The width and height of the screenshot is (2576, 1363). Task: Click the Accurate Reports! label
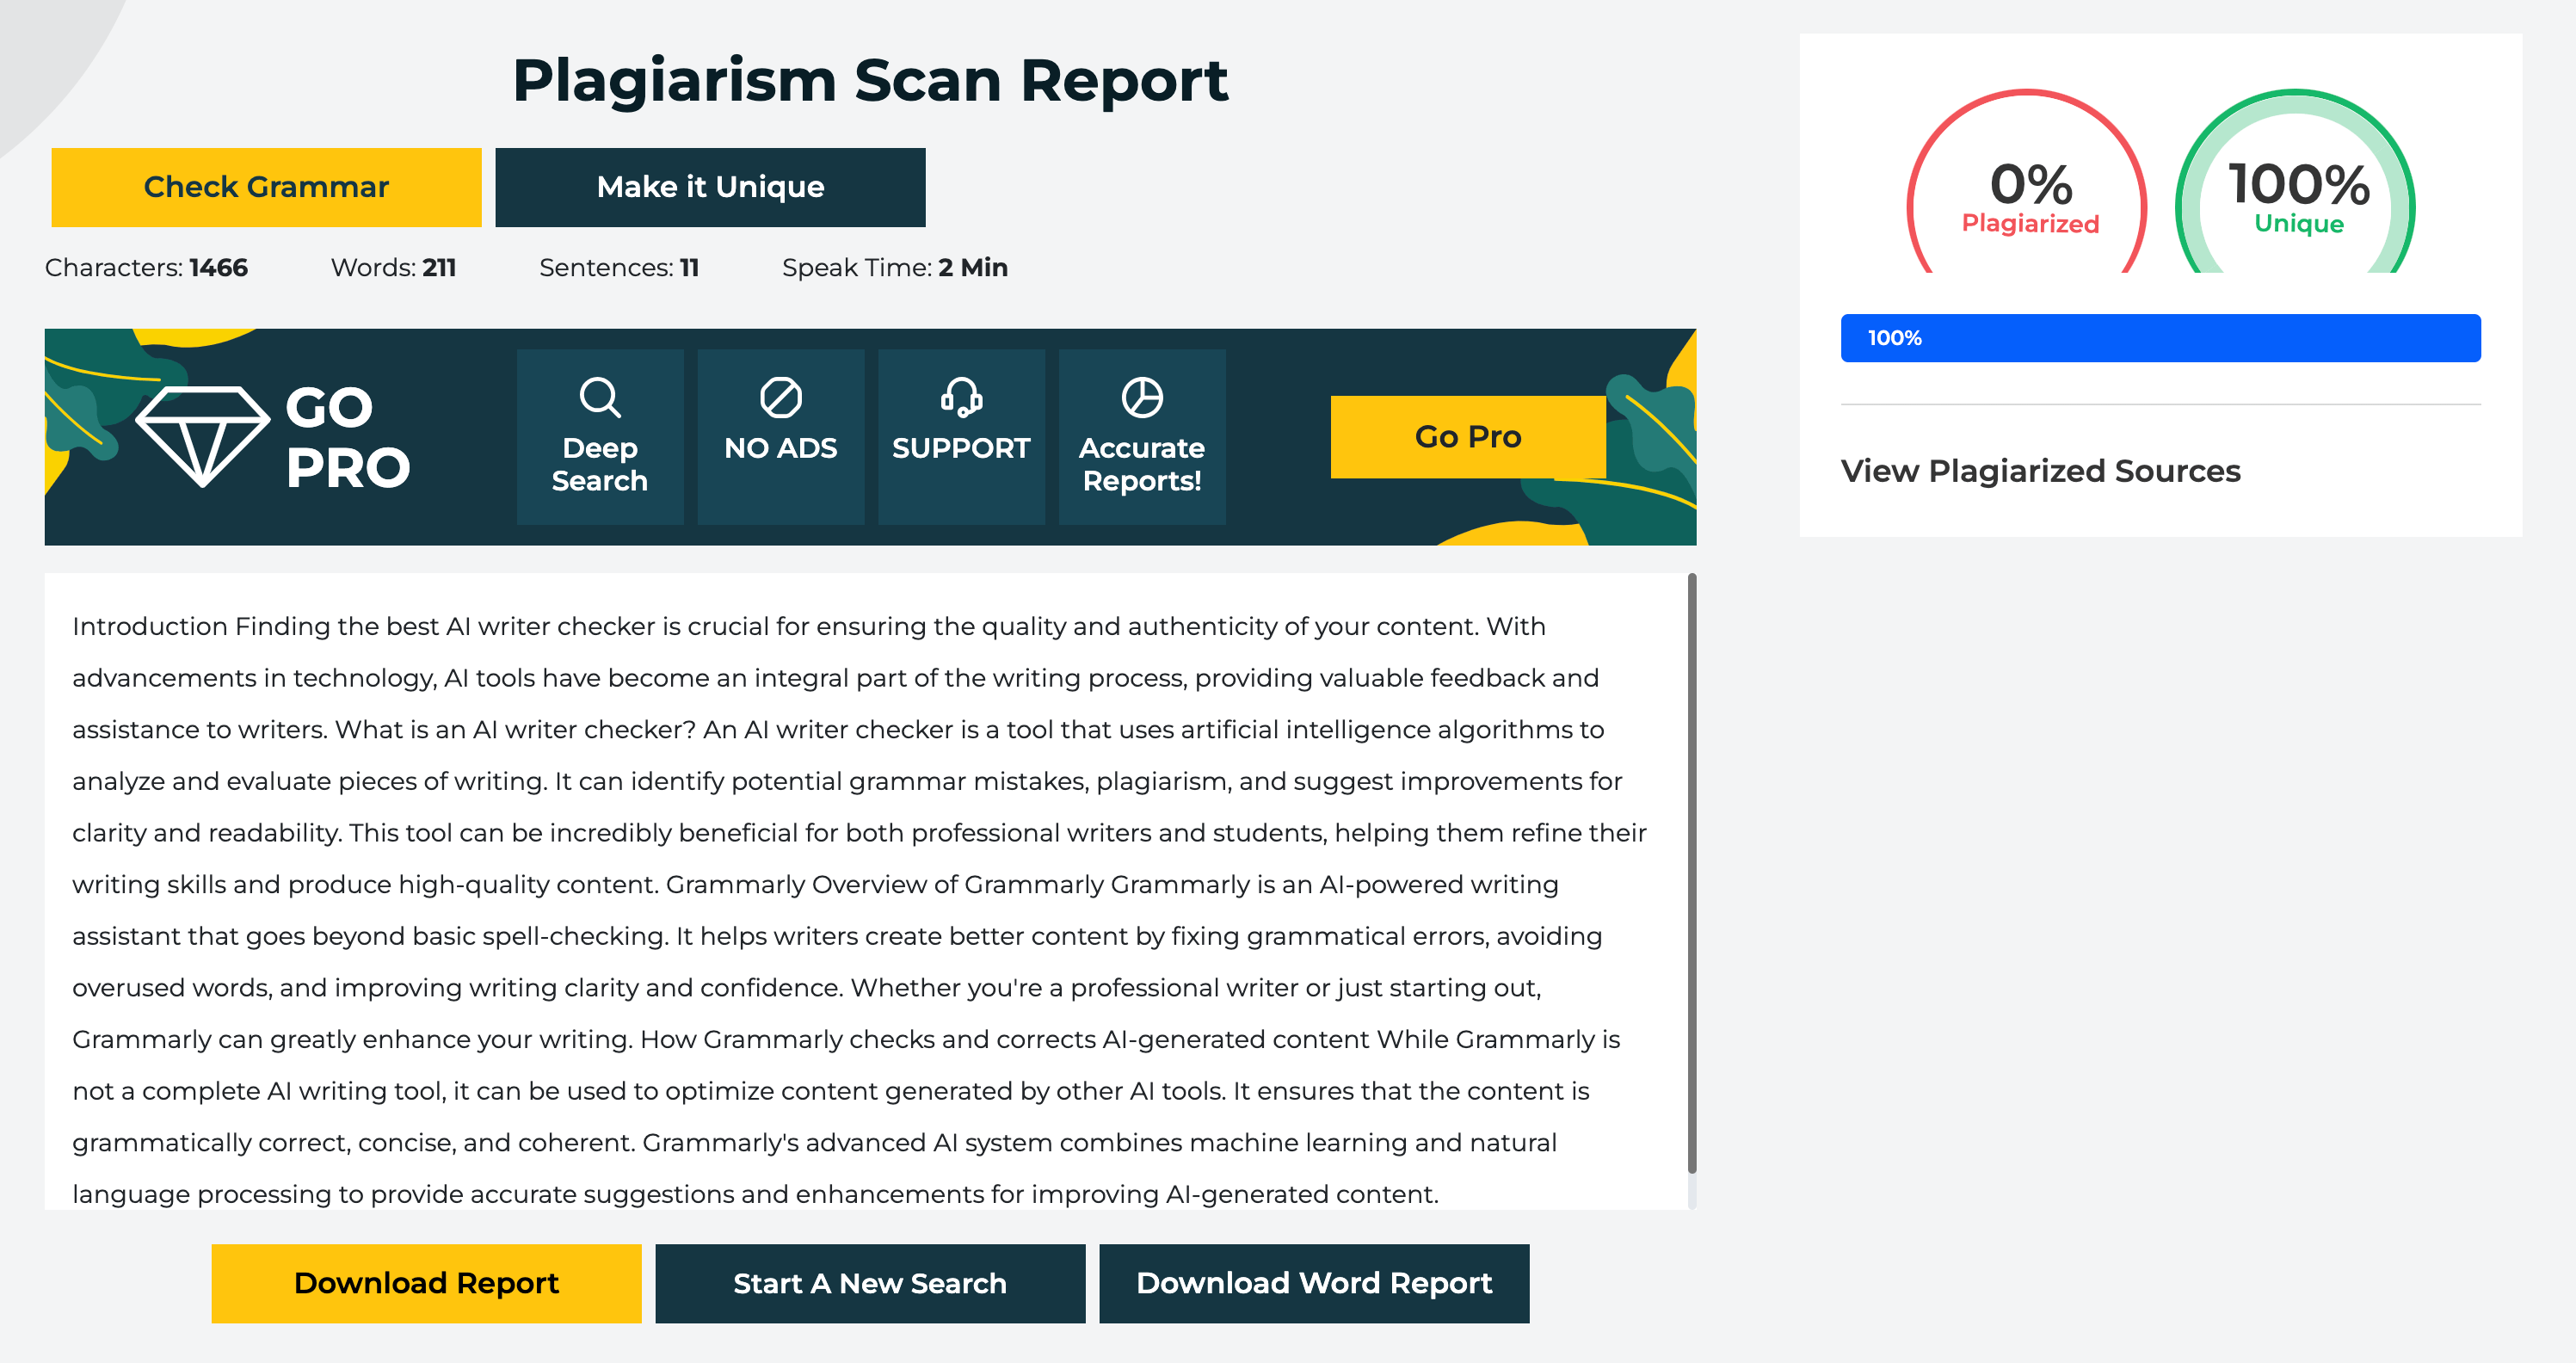pyautogui.click(x=1141, y=464)
